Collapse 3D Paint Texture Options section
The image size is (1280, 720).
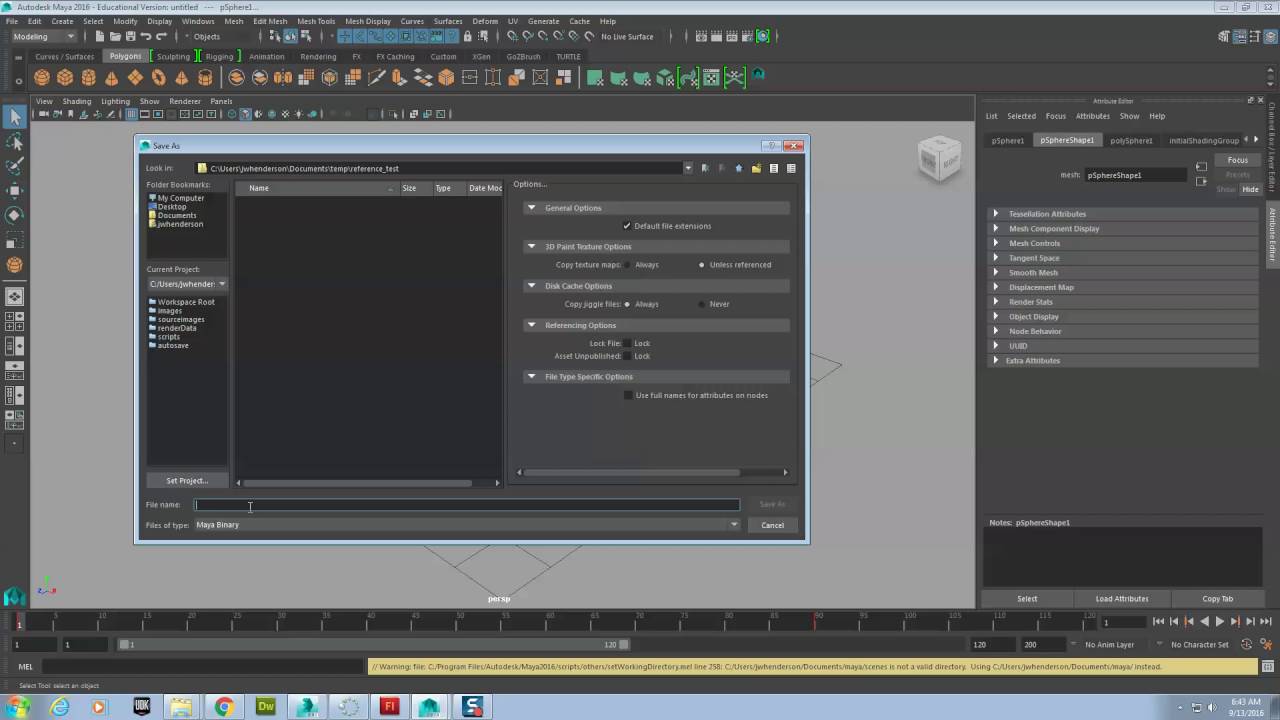point(532,246)
